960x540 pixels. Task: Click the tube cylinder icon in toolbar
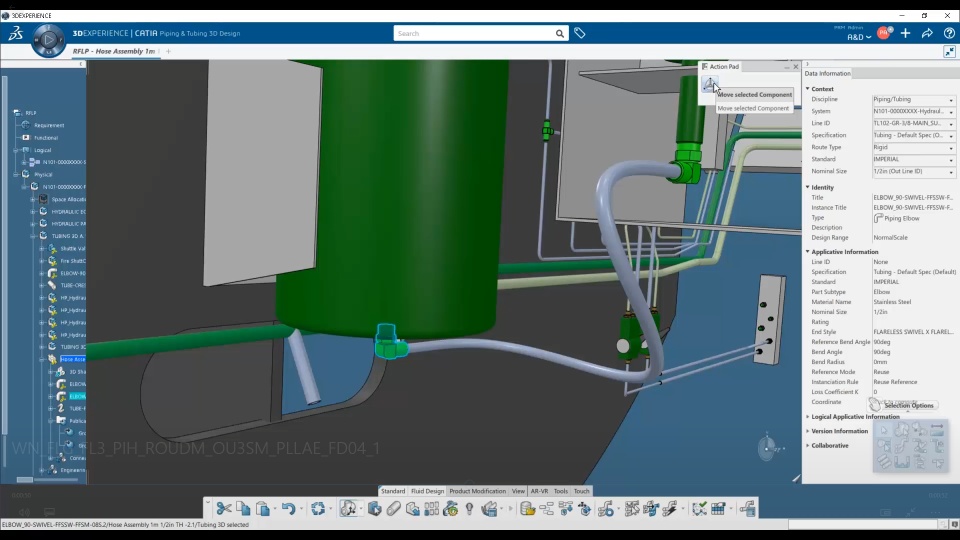coord(394,508)
